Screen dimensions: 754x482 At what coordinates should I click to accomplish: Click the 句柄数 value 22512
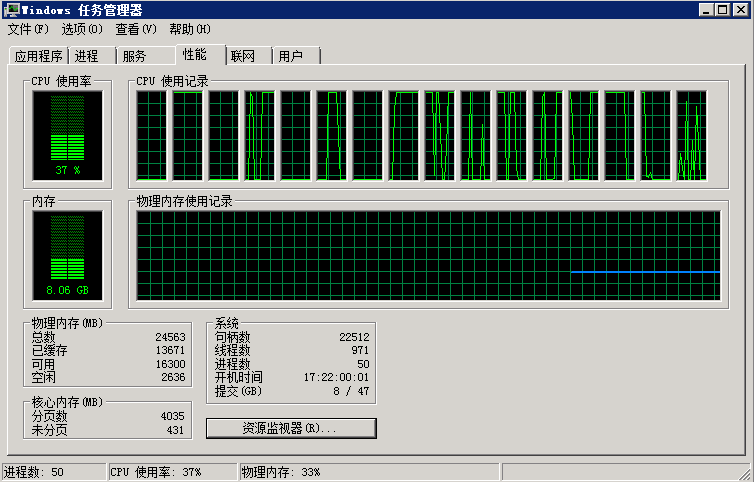pyautogui.click(x=354, y=337)
